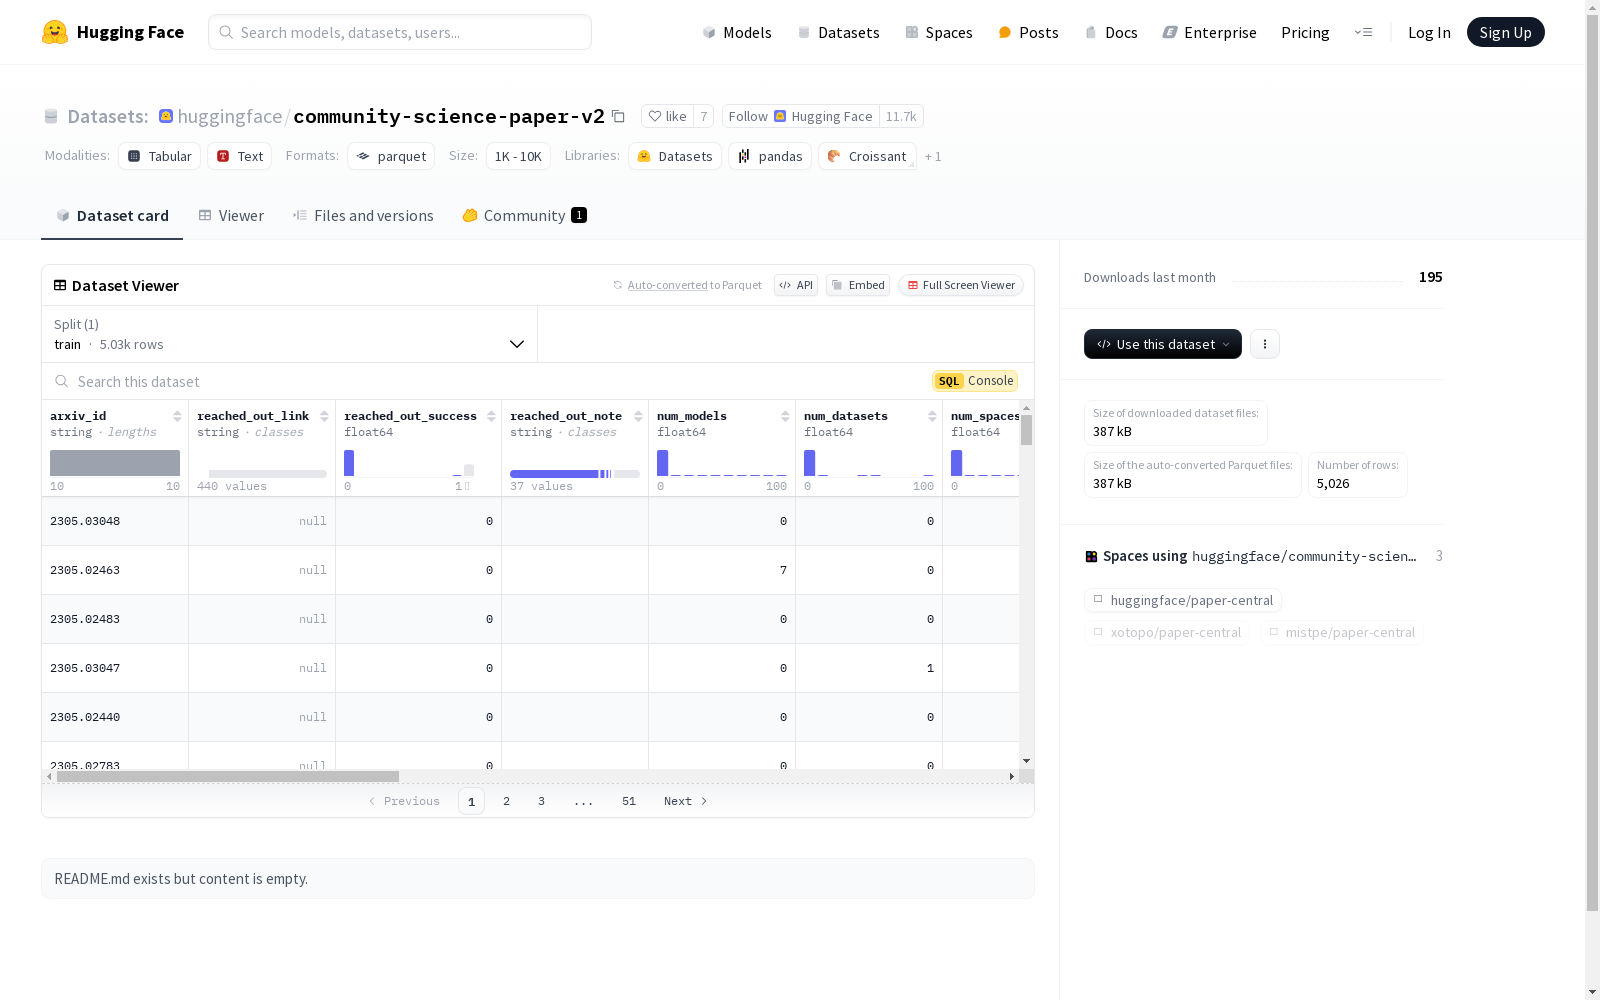Go to page 2 of the table
Viewport: 1600px width, 1000px height.
[x=507, y=801]
